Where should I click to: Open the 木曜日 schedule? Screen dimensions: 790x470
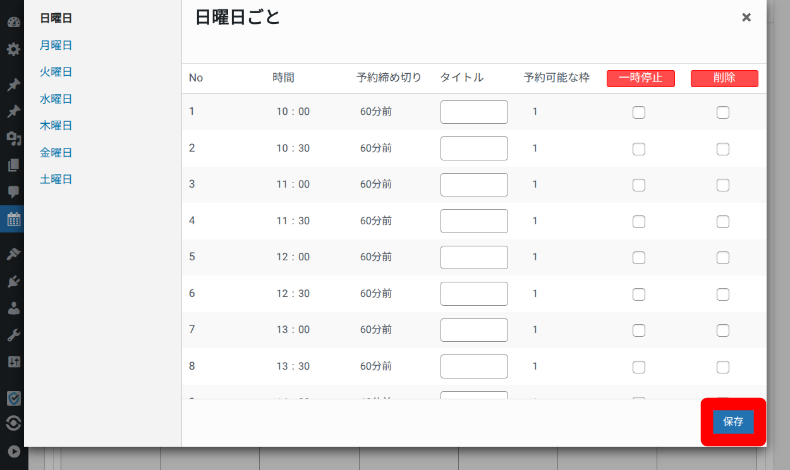point(56,125)
